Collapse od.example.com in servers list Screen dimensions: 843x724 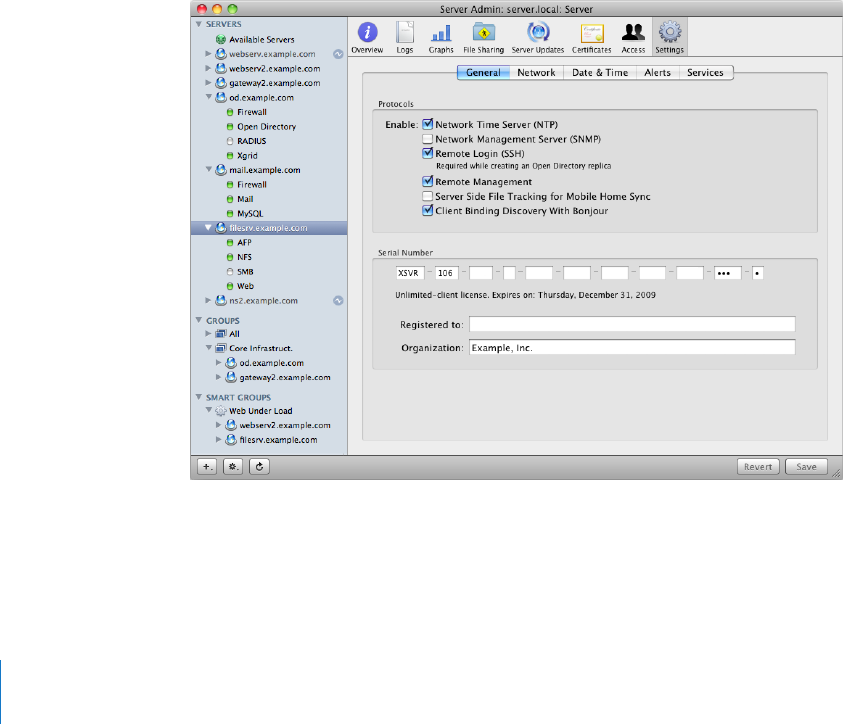pyautogui.click(x=209, y=97)
